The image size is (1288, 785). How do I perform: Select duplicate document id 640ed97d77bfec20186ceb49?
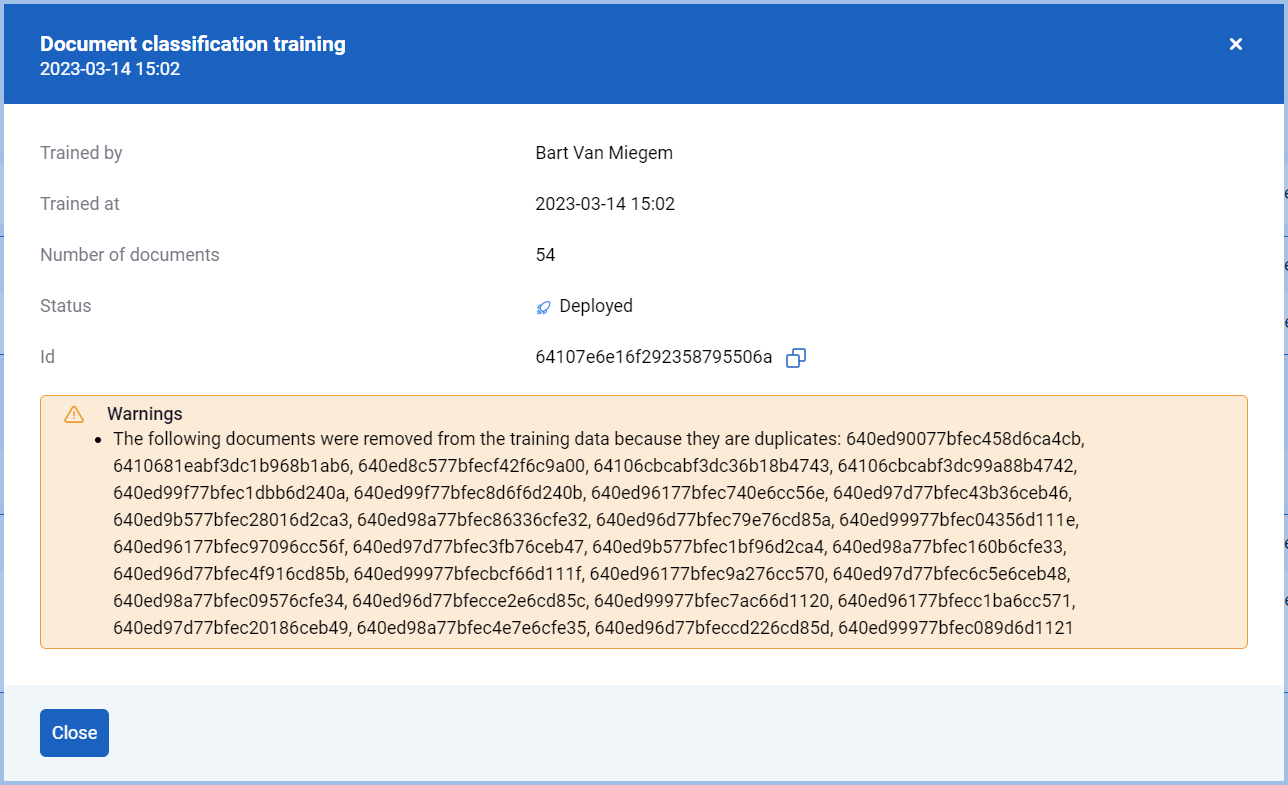(230, 628)
